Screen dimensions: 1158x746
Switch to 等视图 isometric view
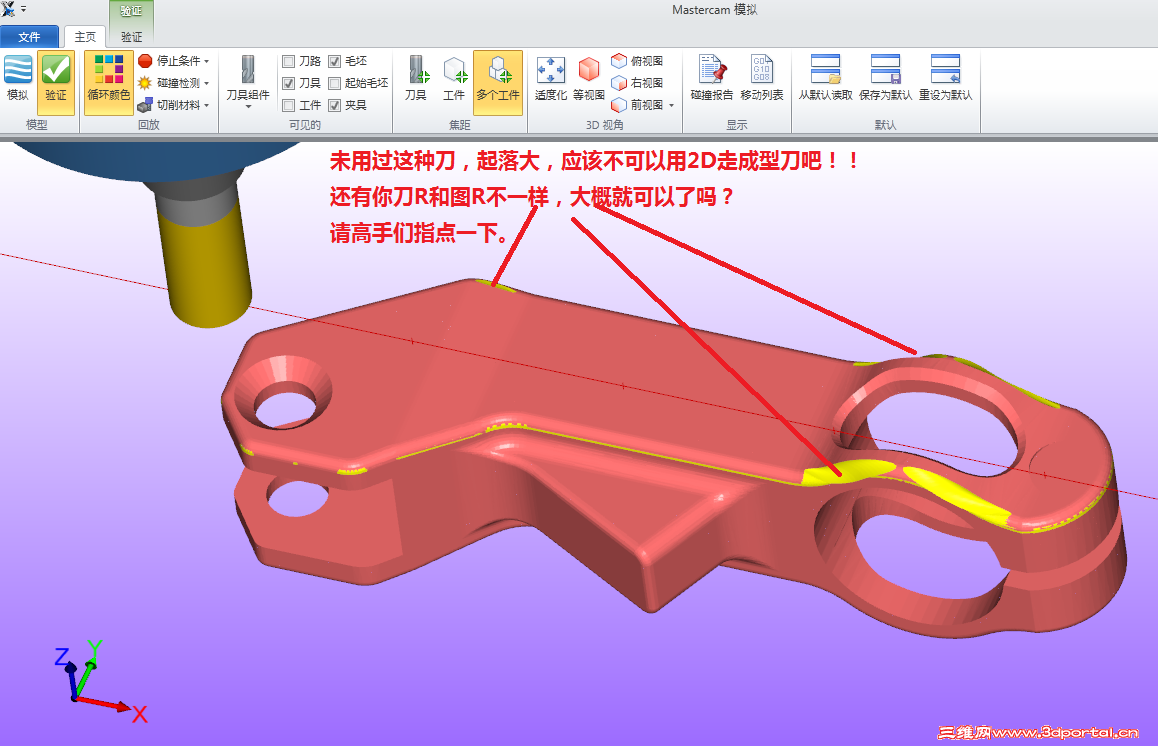589,80
